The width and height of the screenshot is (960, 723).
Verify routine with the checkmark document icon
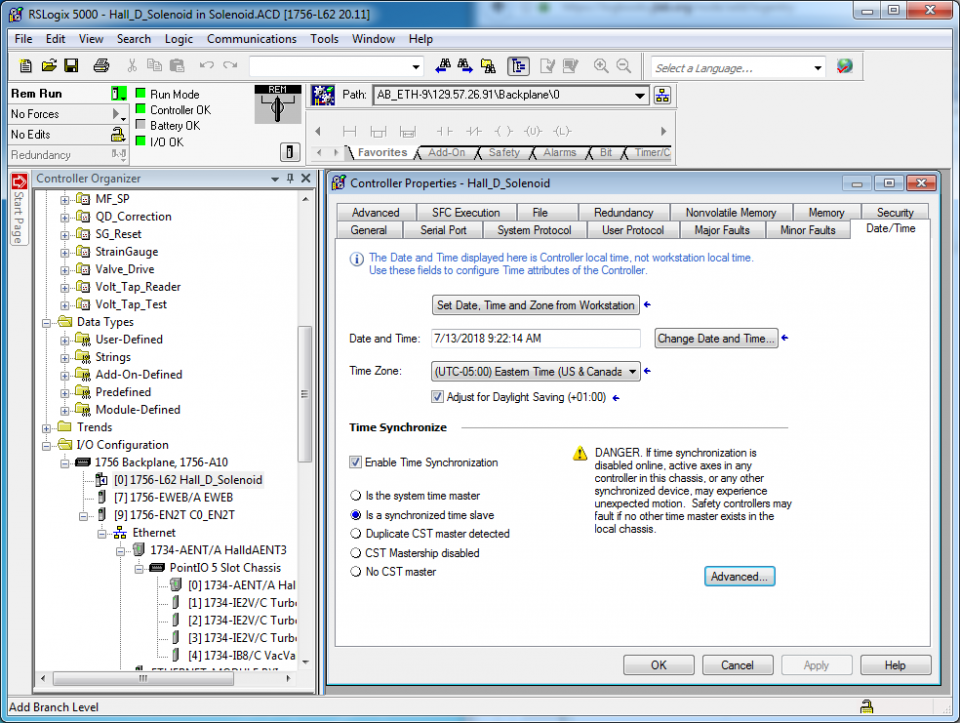pos(547,66)
